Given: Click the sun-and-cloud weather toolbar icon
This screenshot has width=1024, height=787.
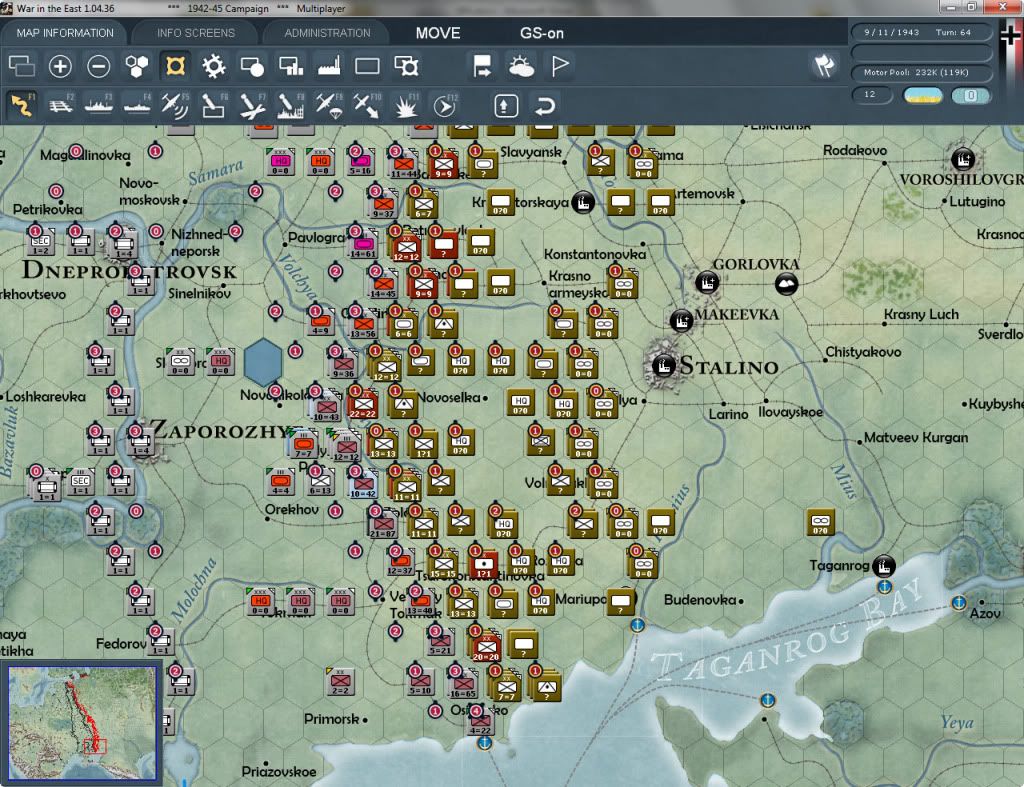Looking at the screenshot, I should click(x=521, y=66).
